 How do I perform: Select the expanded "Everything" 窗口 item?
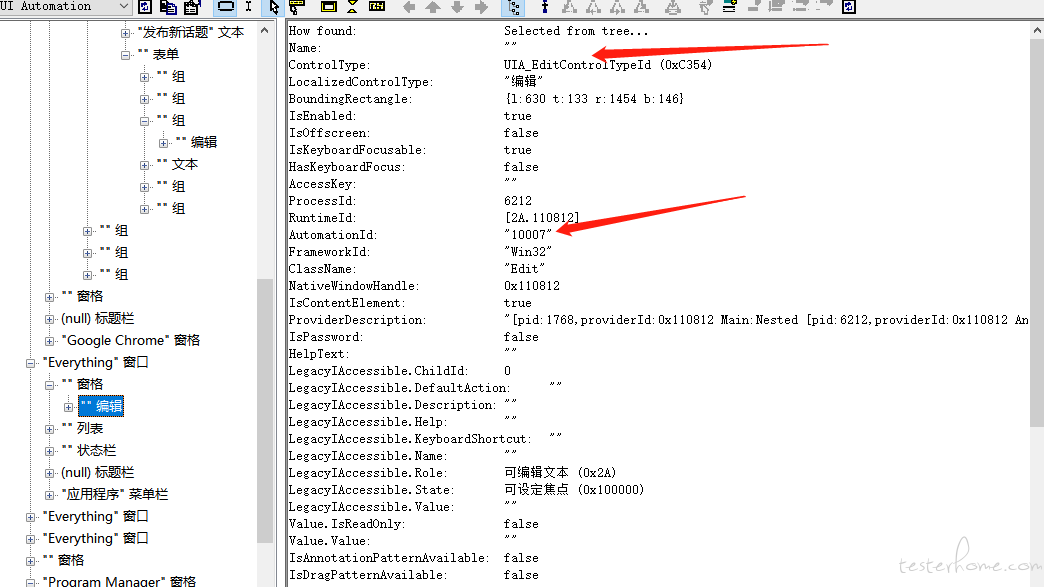coord(95,362)
